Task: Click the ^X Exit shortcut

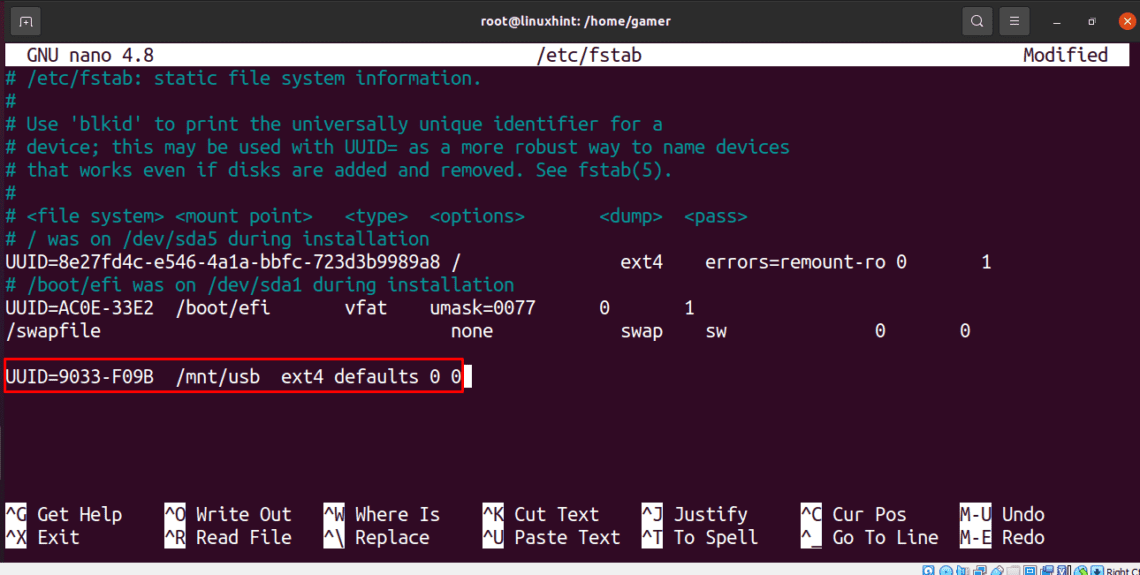Action: coord(43,537)
